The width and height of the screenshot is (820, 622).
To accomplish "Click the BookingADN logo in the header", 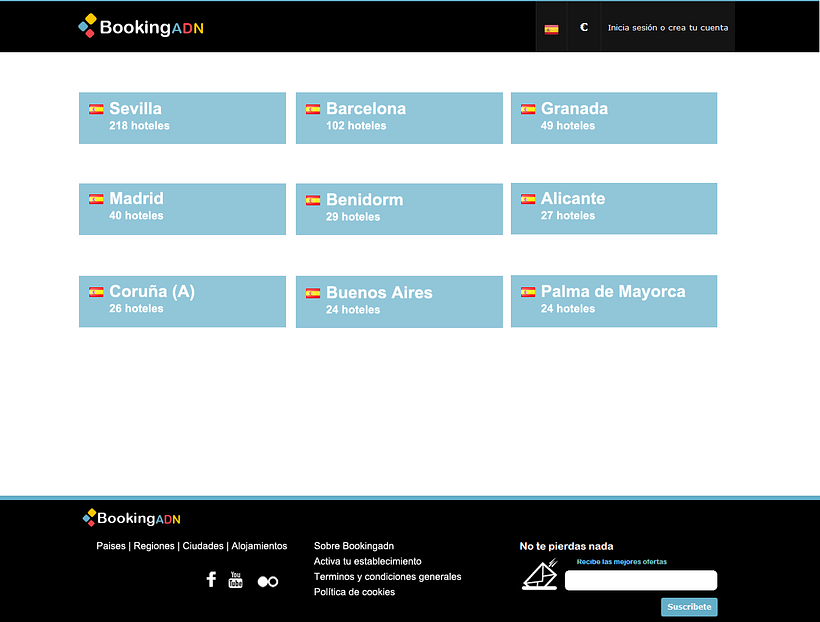I will (x=140, y=27).
